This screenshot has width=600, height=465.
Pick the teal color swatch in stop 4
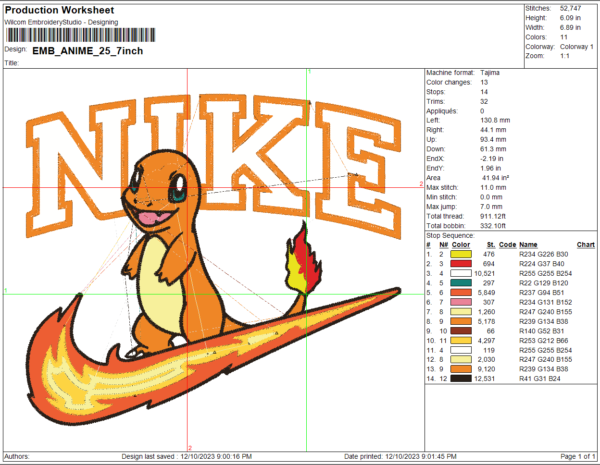(461, 282)
